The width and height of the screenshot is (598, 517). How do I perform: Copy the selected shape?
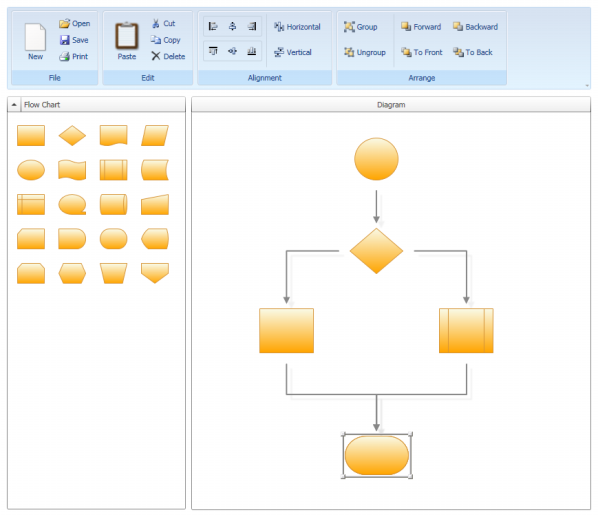tap(166, 40)
